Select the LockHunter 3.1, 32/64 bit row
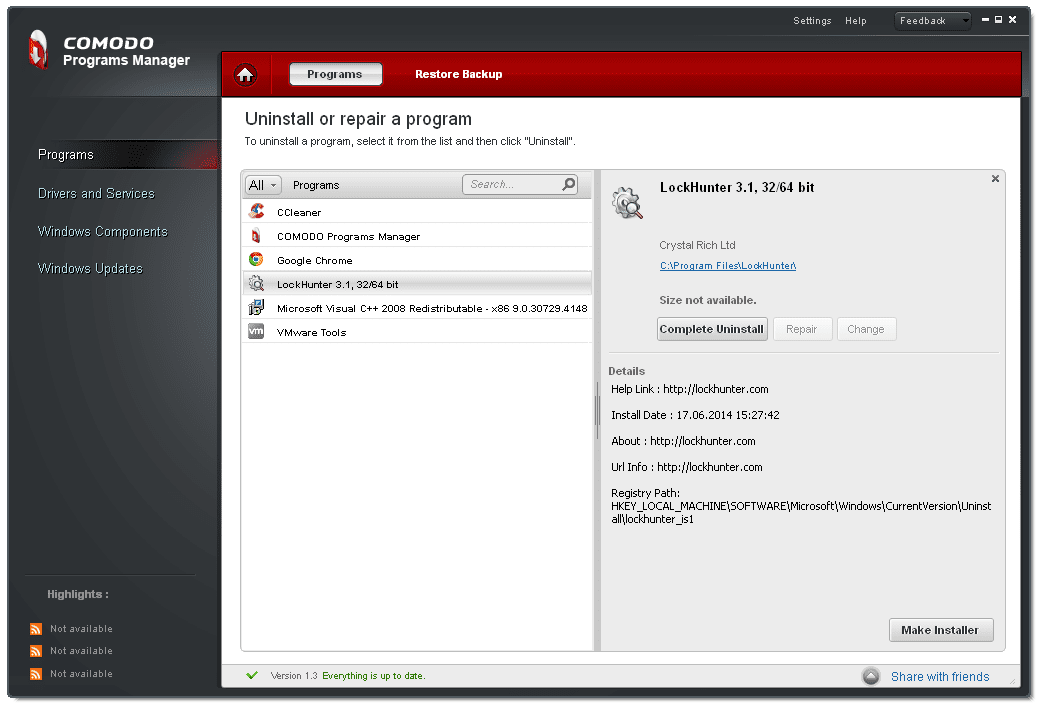The image size is (1043, 709). click(x=417, y=284)
